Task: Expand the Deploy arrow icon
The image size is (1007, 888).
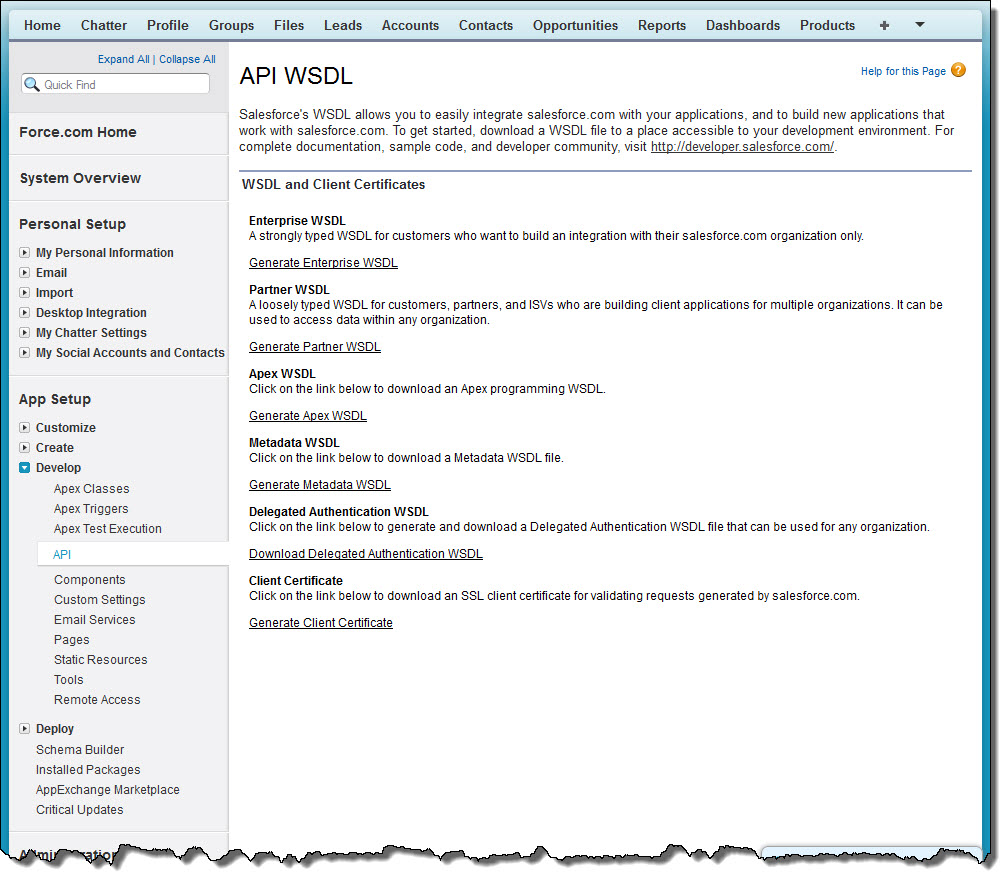Action: coord(24,728)
